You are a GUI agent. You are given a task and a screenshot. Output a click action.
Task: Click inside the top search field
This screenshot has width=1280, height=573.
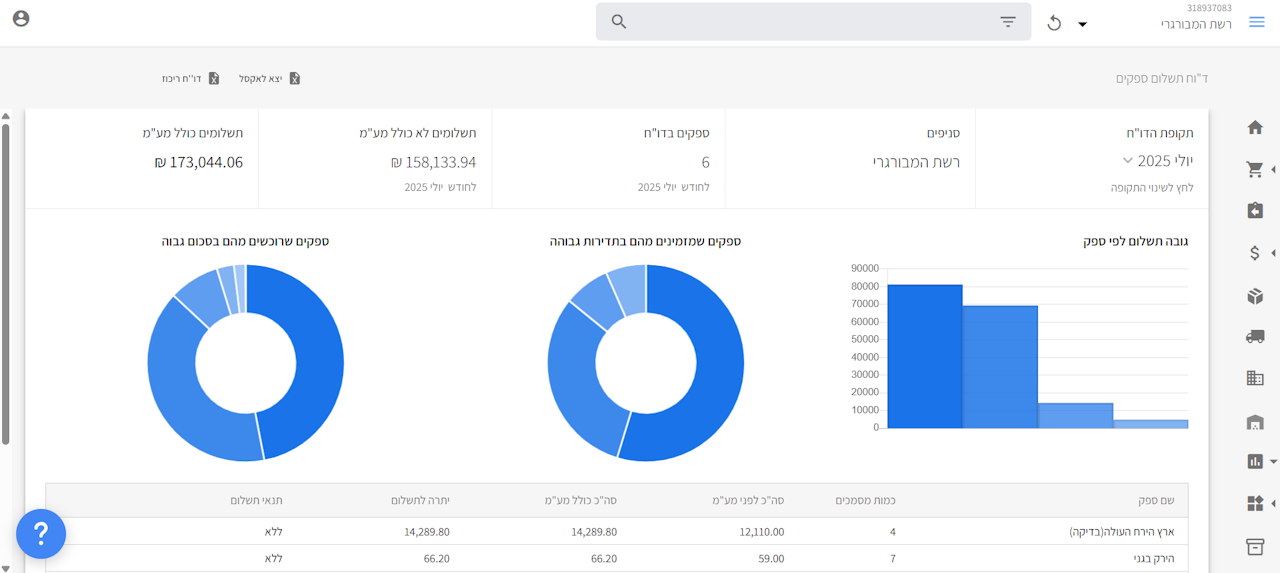click(x=813, y=22)
